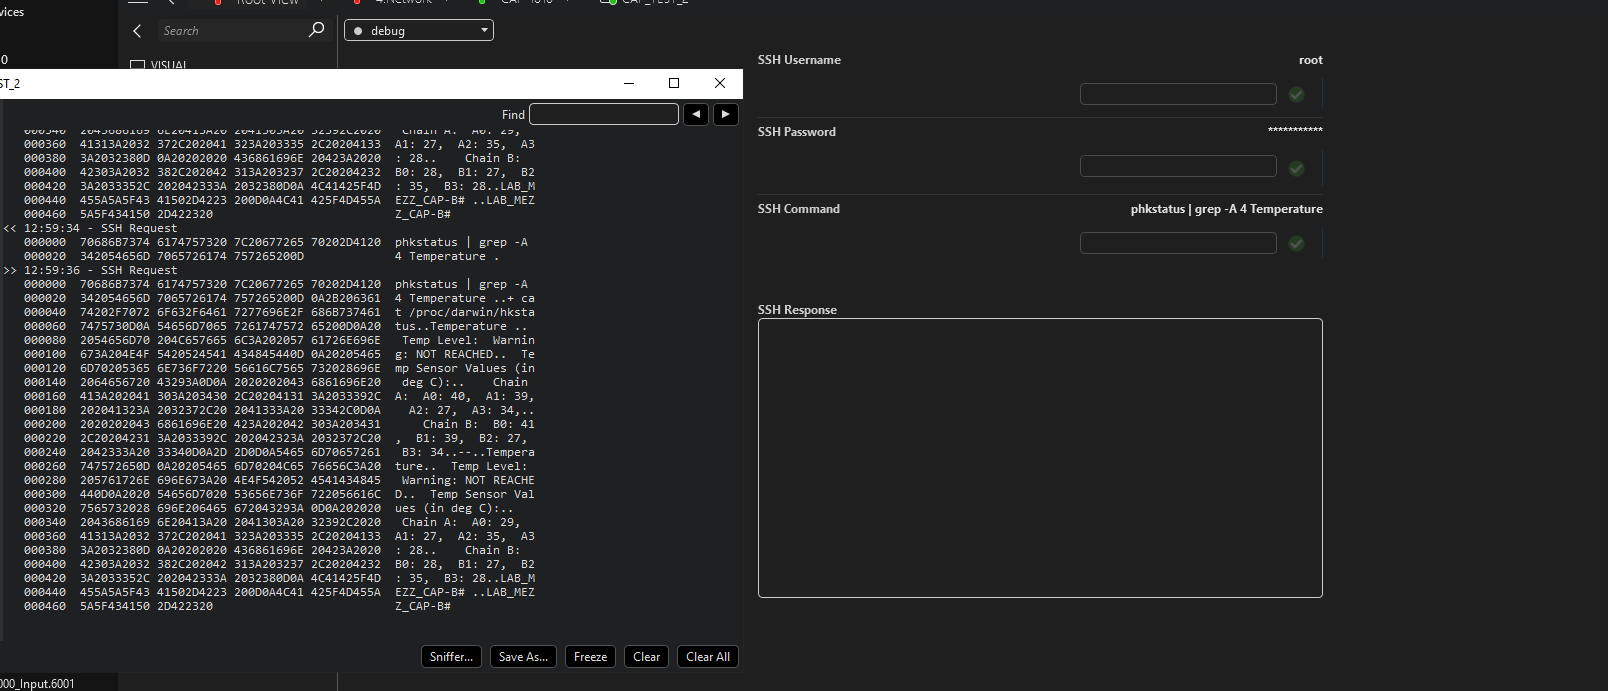Click inside the SSH Response text area
Image resolution: width=1608 pixels, height=691 pixels.
pyautogui.click(x=1040, y=458)
